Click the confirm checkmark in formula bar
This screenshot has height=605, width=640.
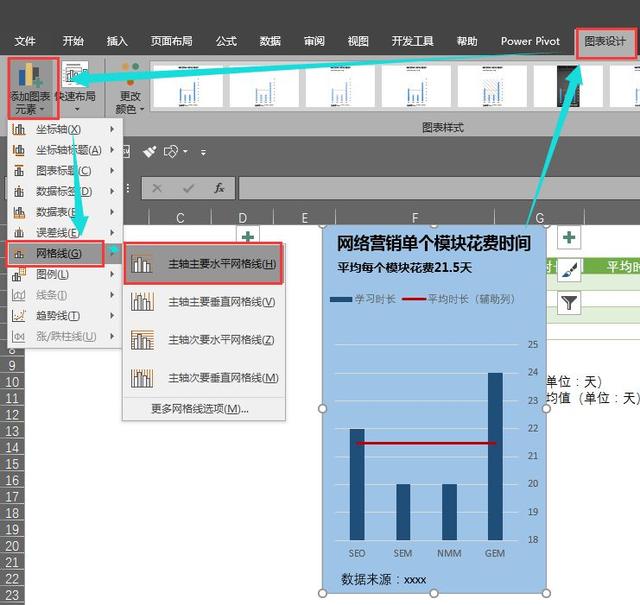click(x=188, y=188)
